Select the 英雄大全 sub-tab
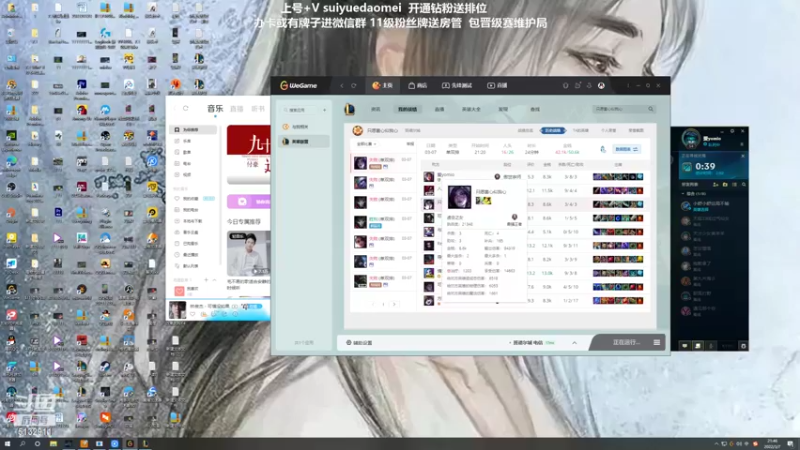 471,109
